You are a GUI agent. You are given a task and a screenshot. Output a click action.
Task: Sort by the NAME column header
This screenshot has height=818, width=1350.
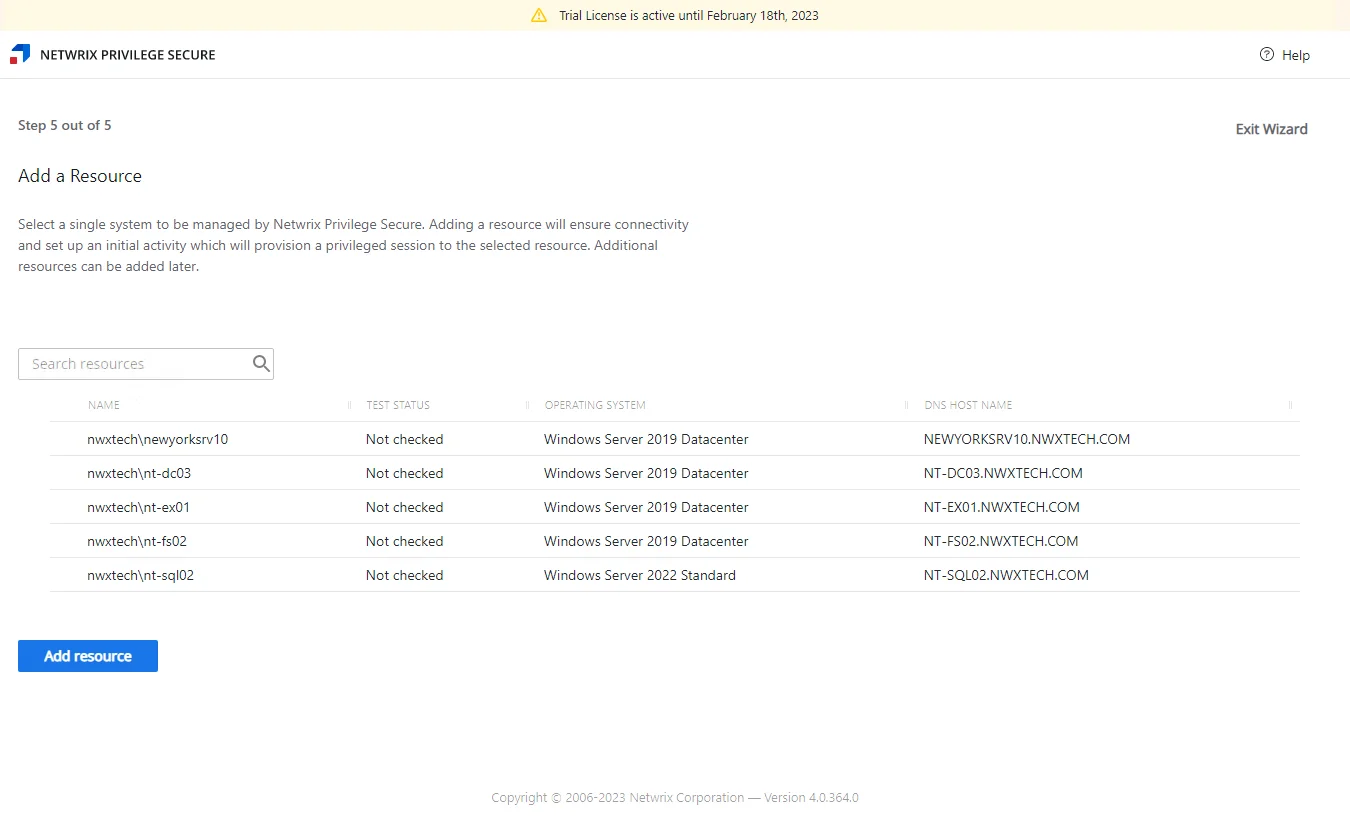point(104,405)
